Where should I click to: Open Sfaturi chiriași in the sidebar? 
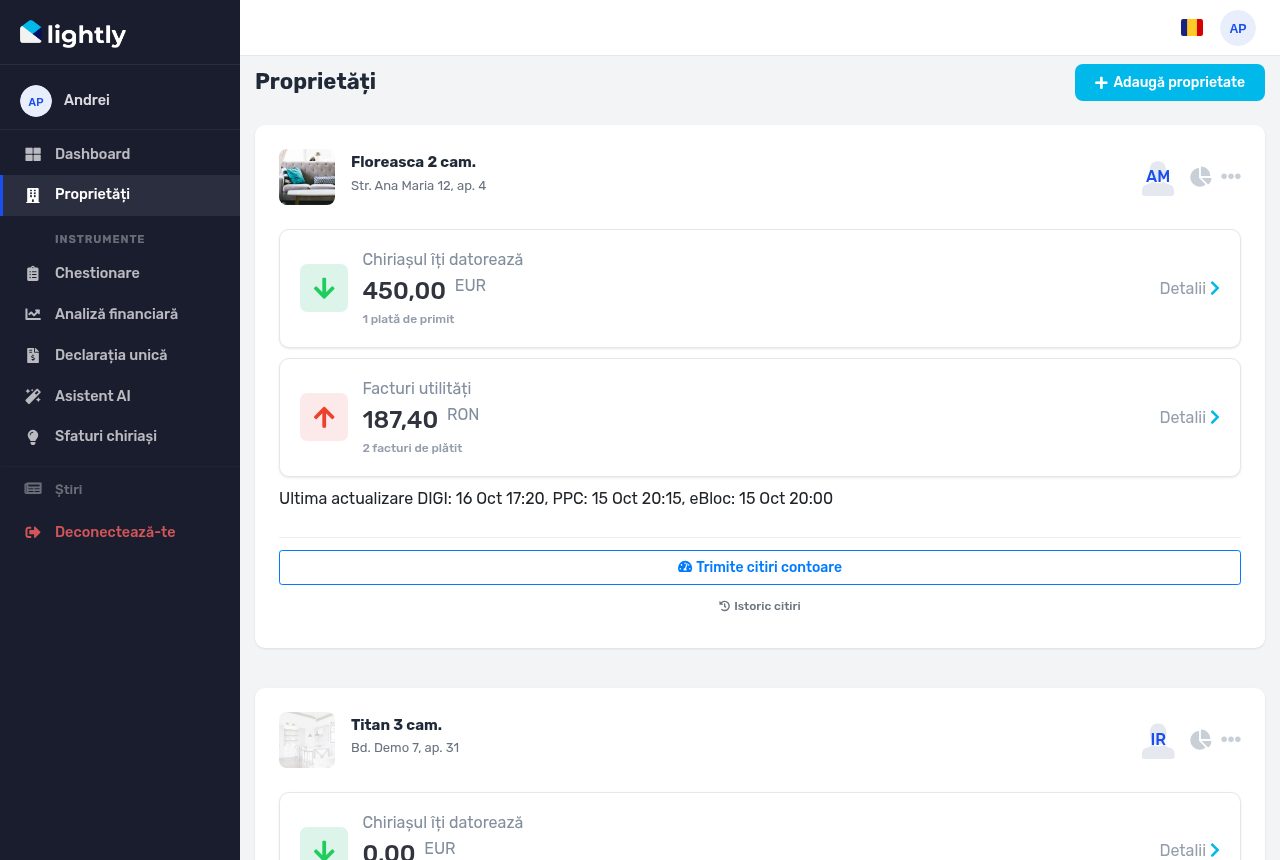point(120,436)
